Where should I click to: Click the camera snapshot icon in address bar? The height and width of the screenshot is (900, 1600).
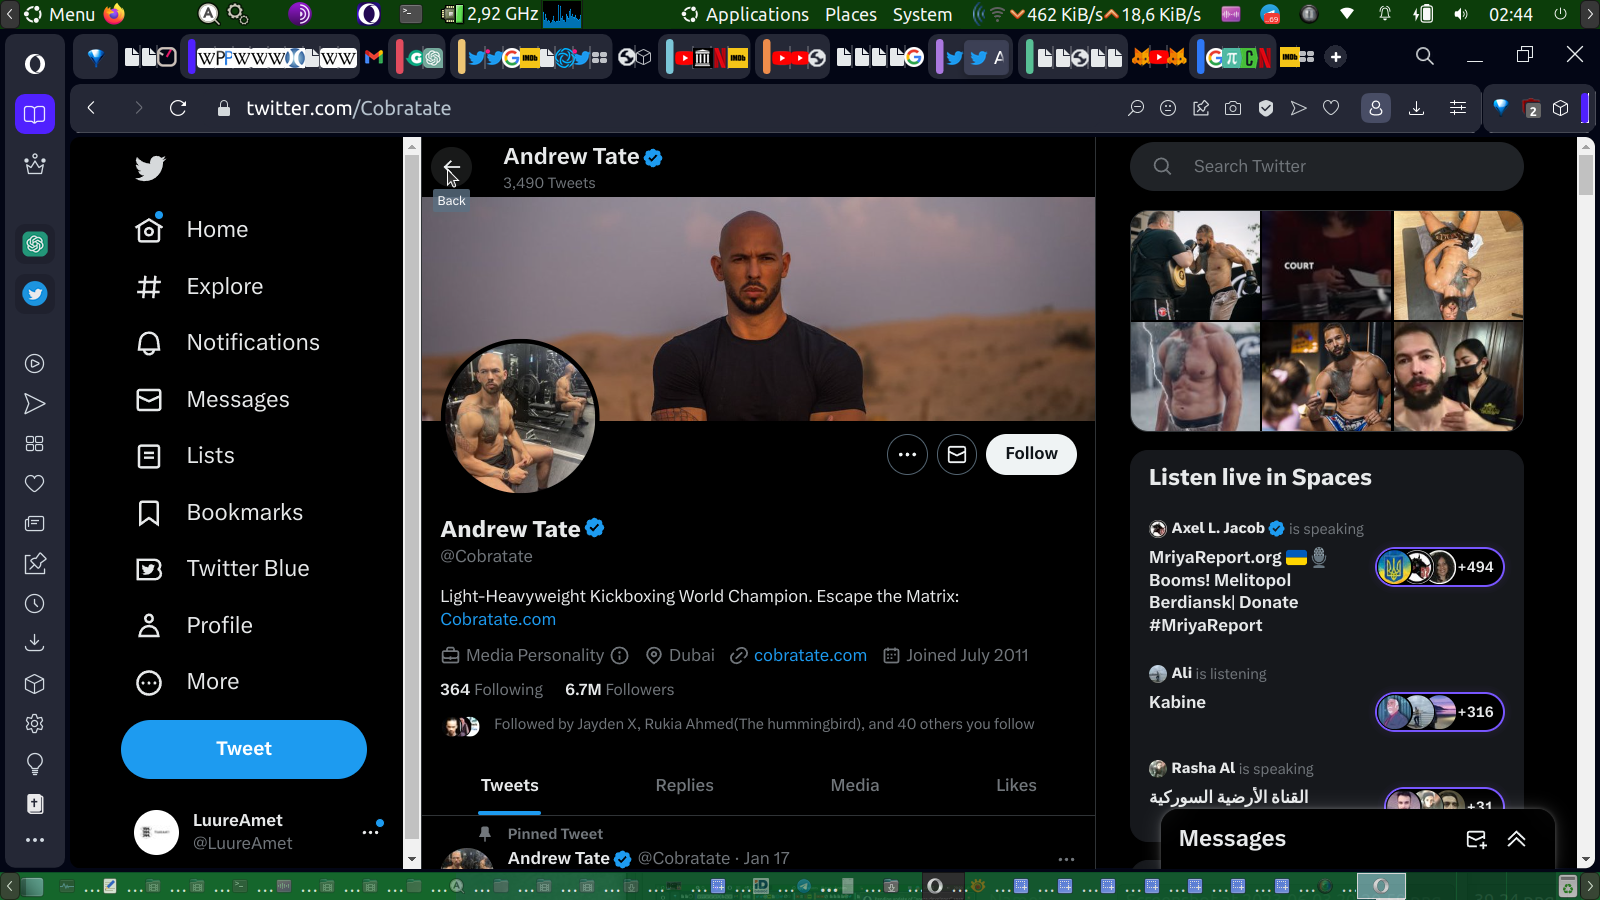click(x=1233, y=108)
